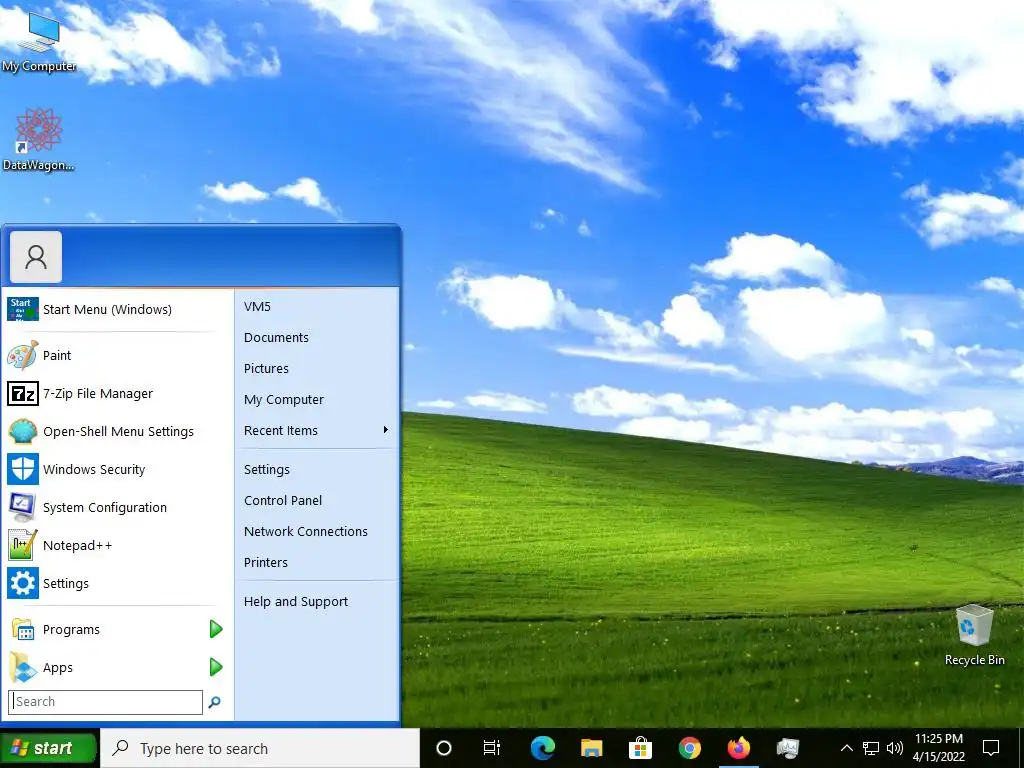This screenshot has height=768, width=1024.
Task: Launch Google Chrome from taskbar
Action: tap(689, 748)
